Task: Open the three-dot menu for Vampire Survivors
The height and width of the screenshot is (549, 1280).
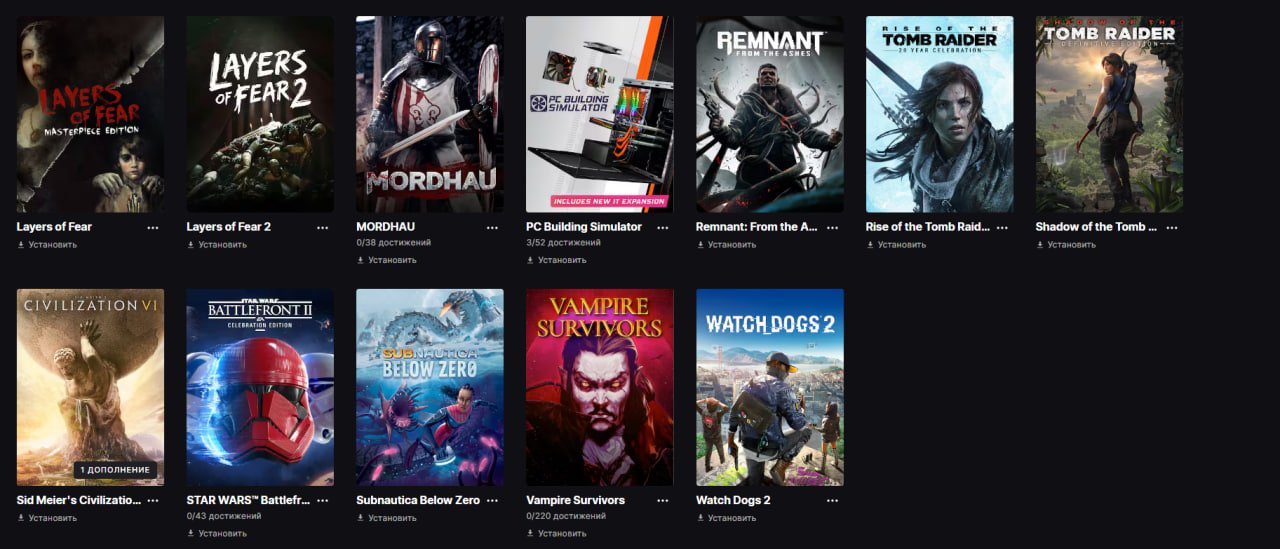Action: point(662,500)
